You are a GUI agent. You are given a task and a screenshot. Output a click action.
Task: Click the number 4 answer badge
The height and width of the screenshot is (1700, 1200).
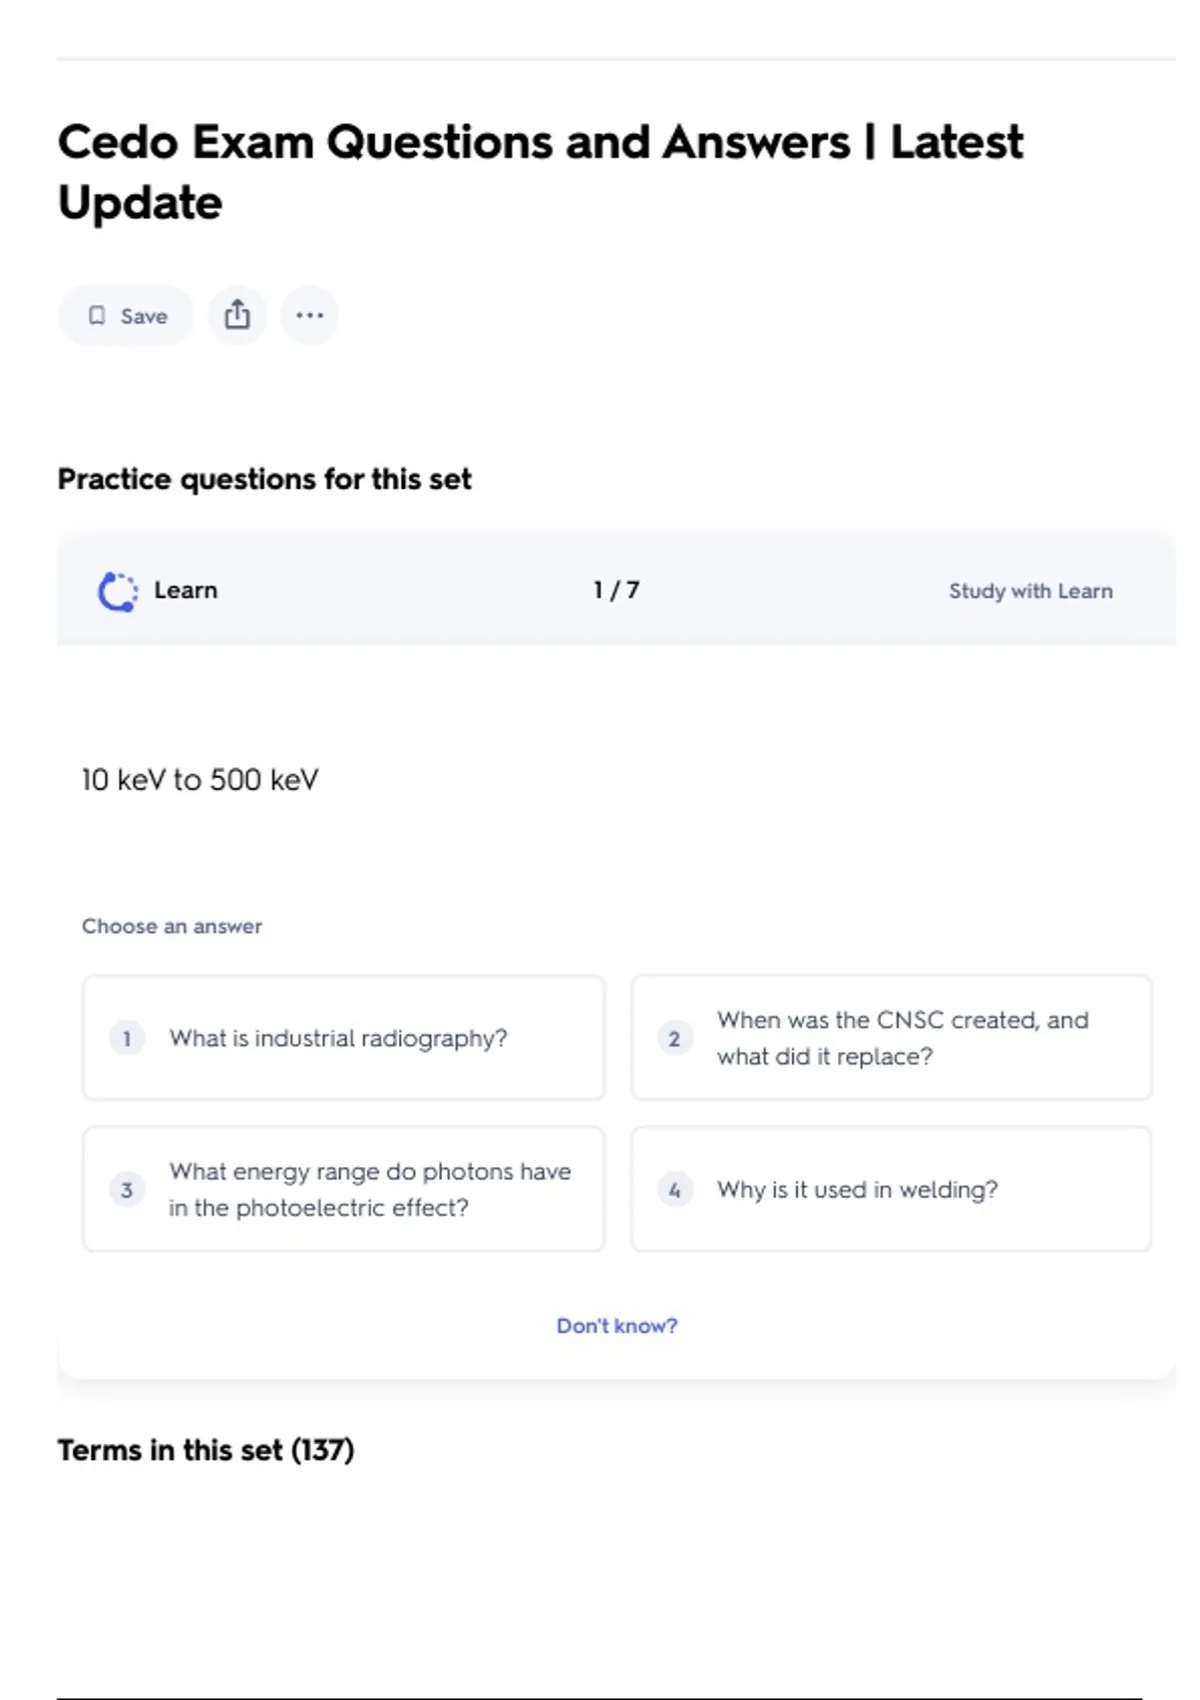674,1190
